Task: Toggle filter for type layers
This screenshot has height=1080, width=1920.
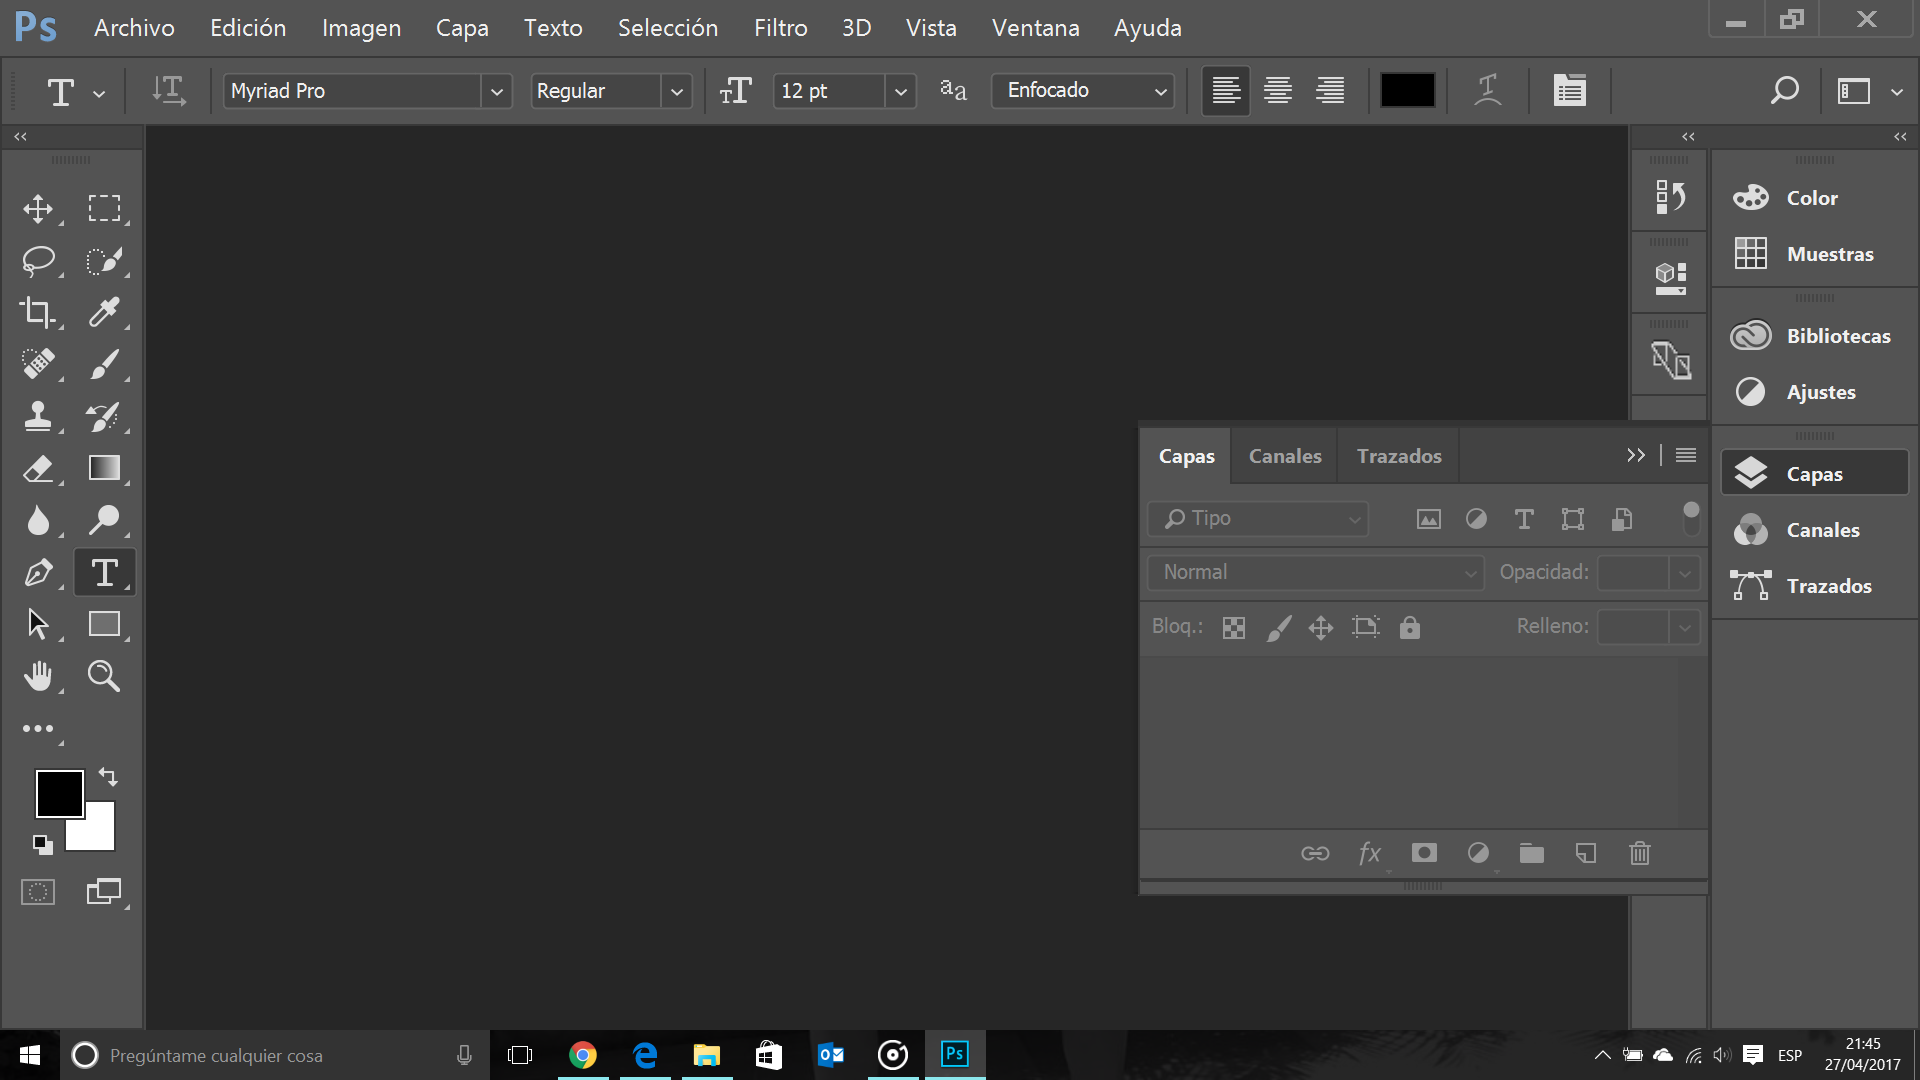Action: pos(1524,519)
